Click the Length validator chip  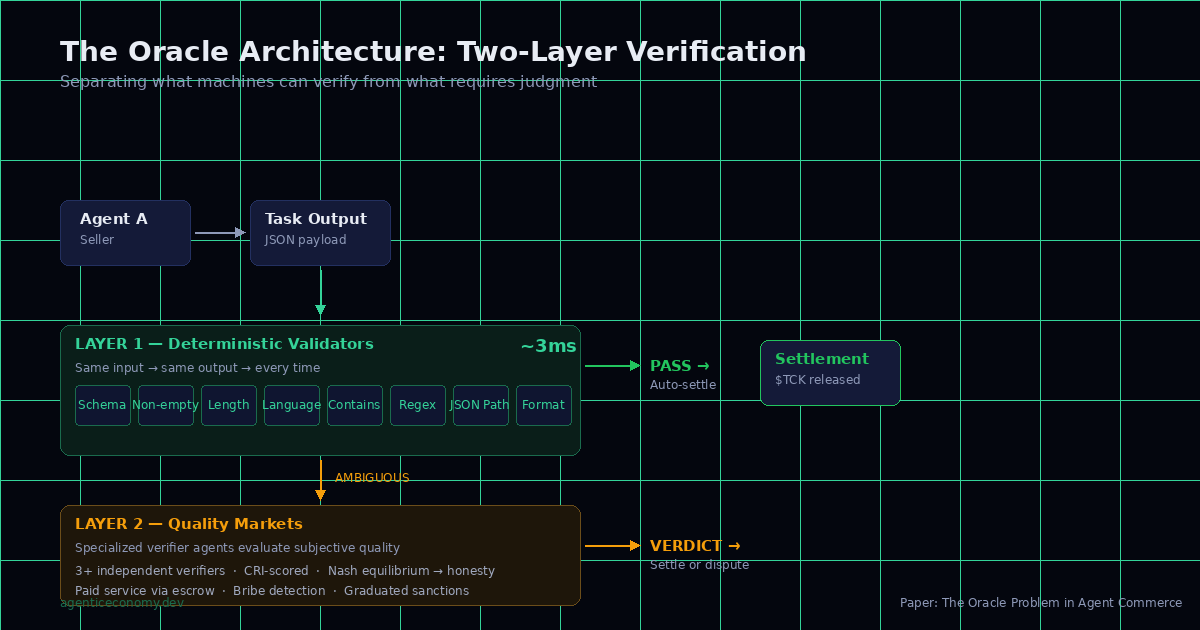tap(228, 405)
